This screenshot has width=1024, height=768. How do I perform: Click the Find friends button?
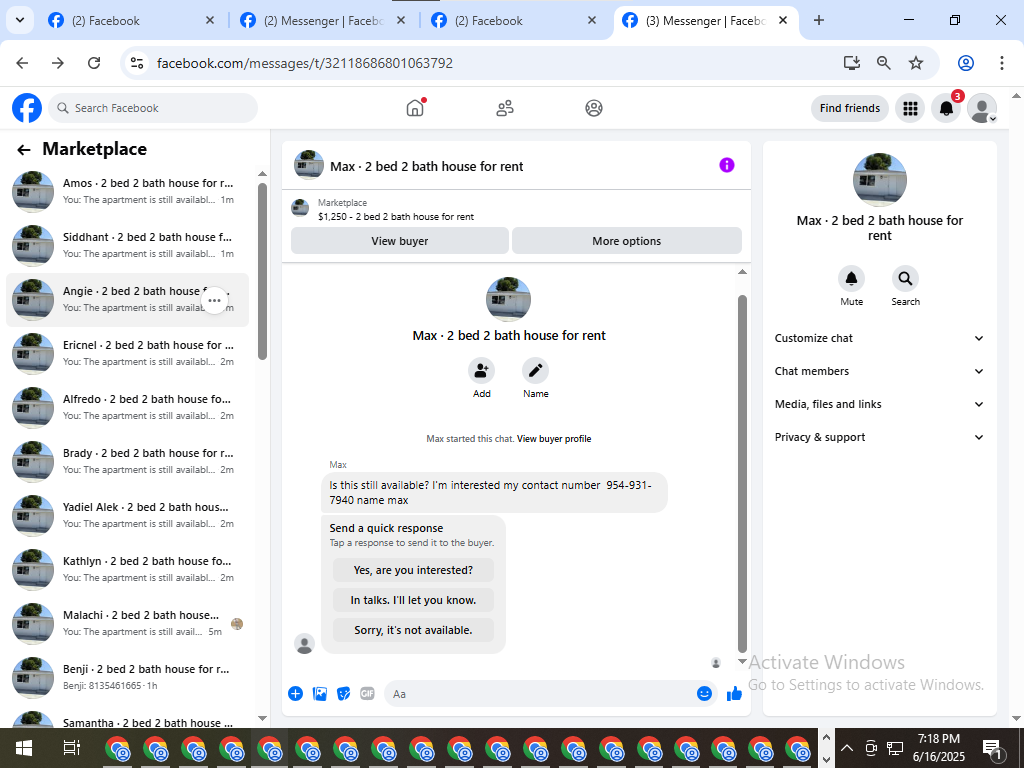[x=850, y=108]
